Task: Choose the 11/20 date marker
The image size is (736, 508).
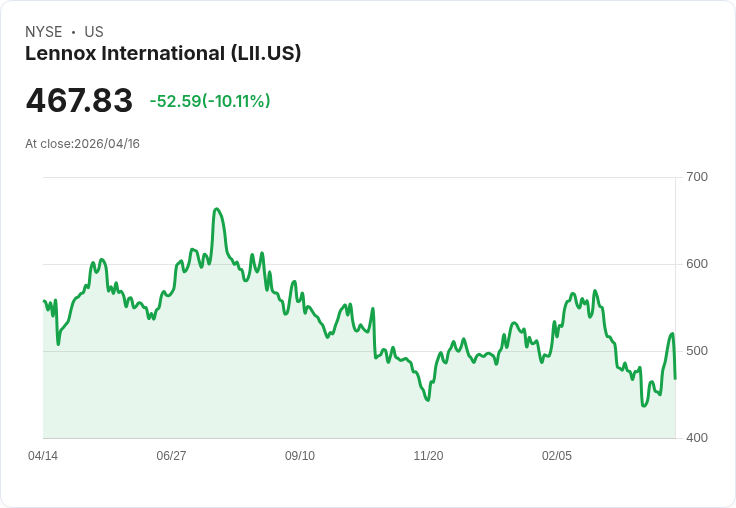Action: pos(428,456)
